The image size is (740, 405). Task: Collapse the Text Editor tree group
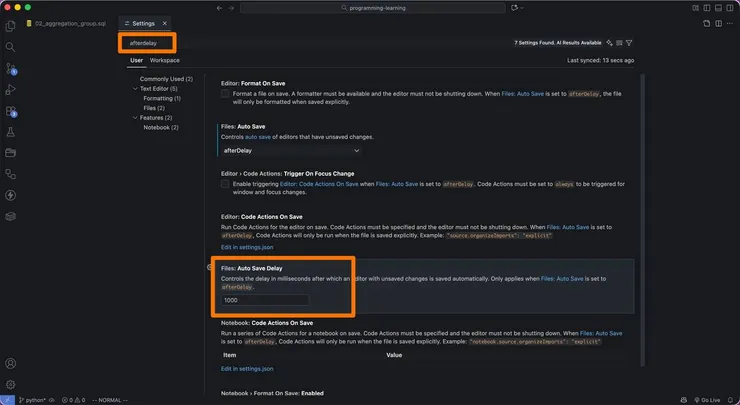[135, 89]
